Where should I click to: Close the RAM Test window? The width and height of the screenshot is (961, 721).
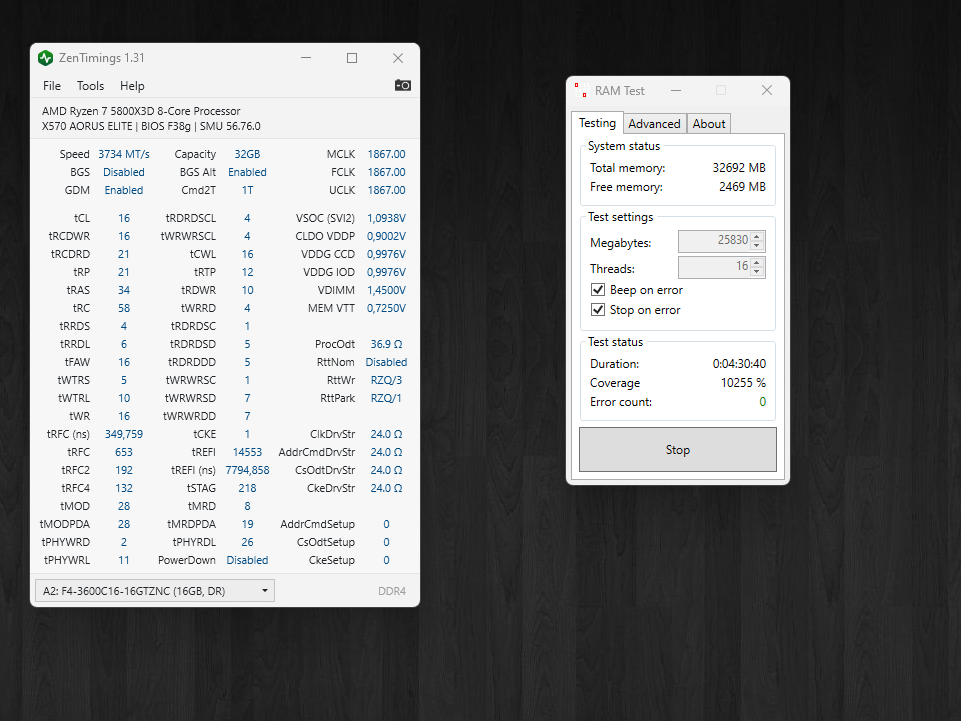(767, 90)
